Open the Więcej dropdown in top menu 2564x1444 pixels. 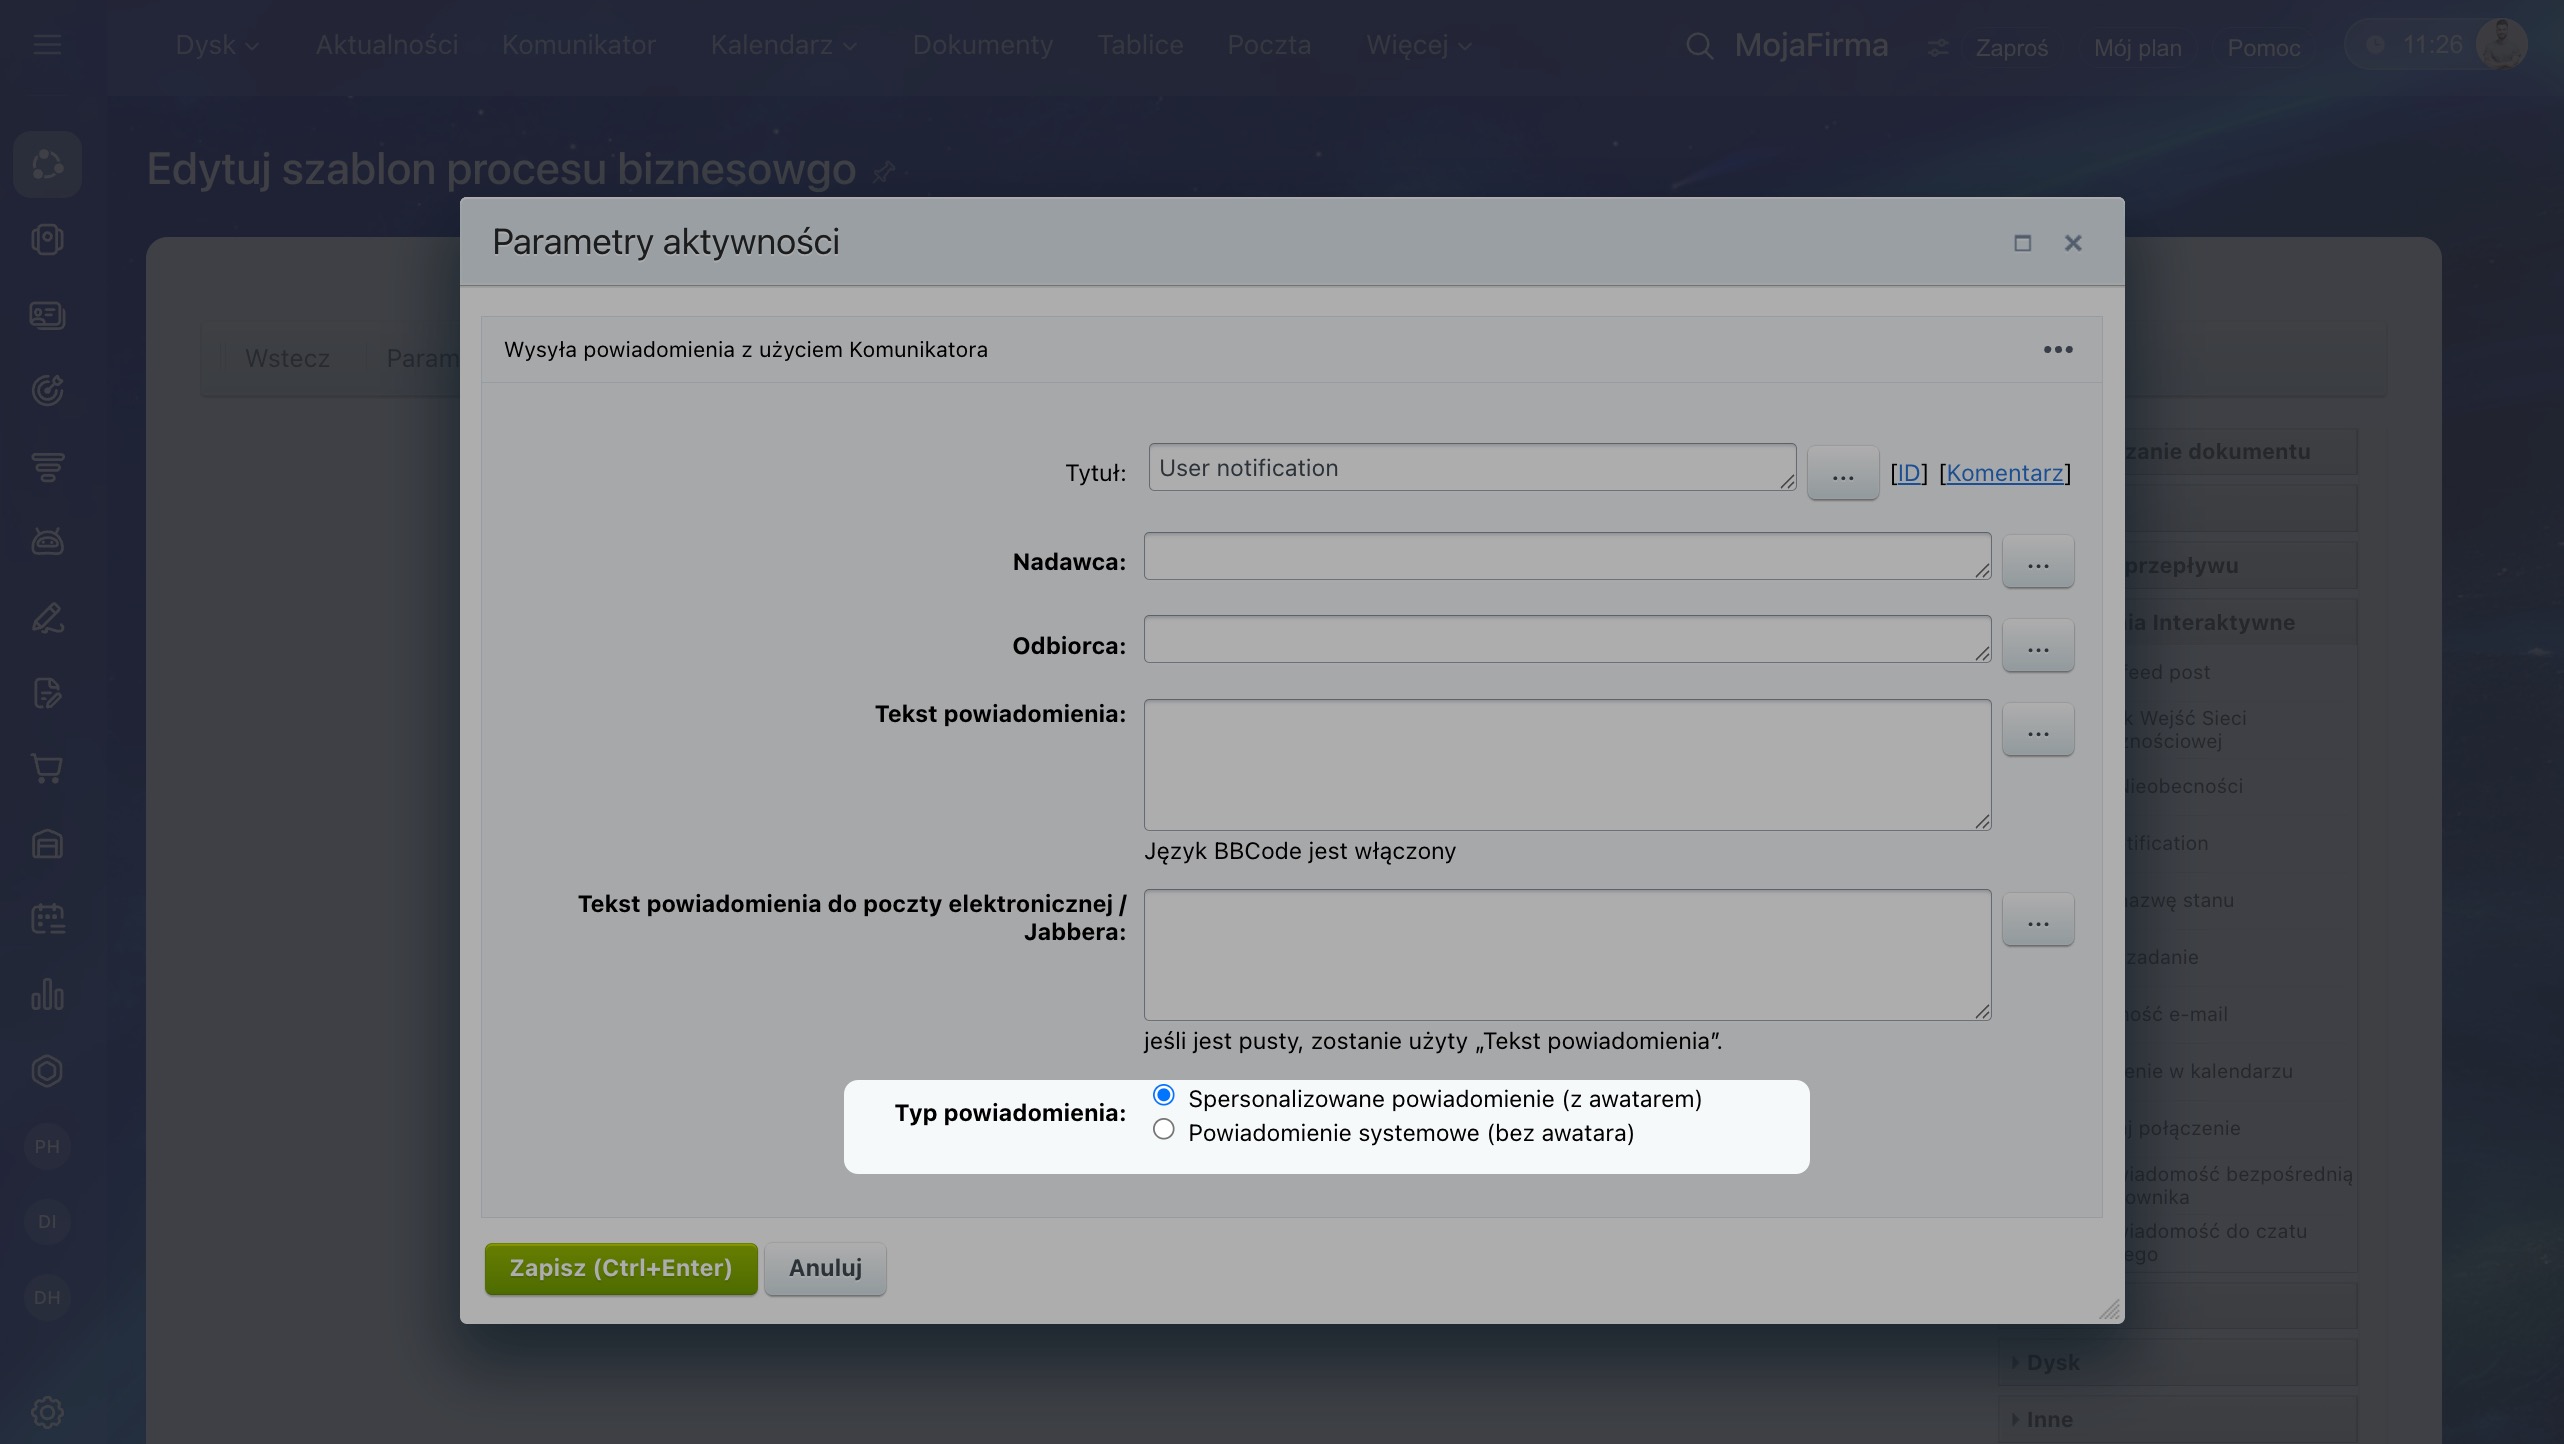[x=1418, y=45]
